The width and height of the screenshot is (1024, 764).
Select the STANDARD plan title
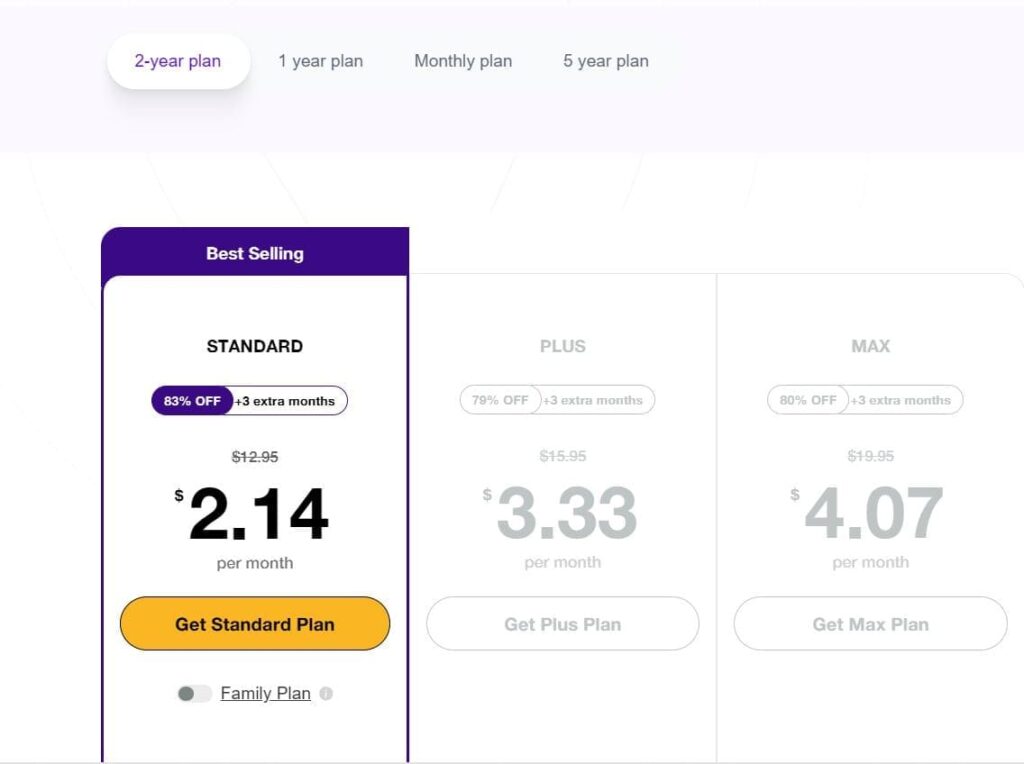click(255, 346)
